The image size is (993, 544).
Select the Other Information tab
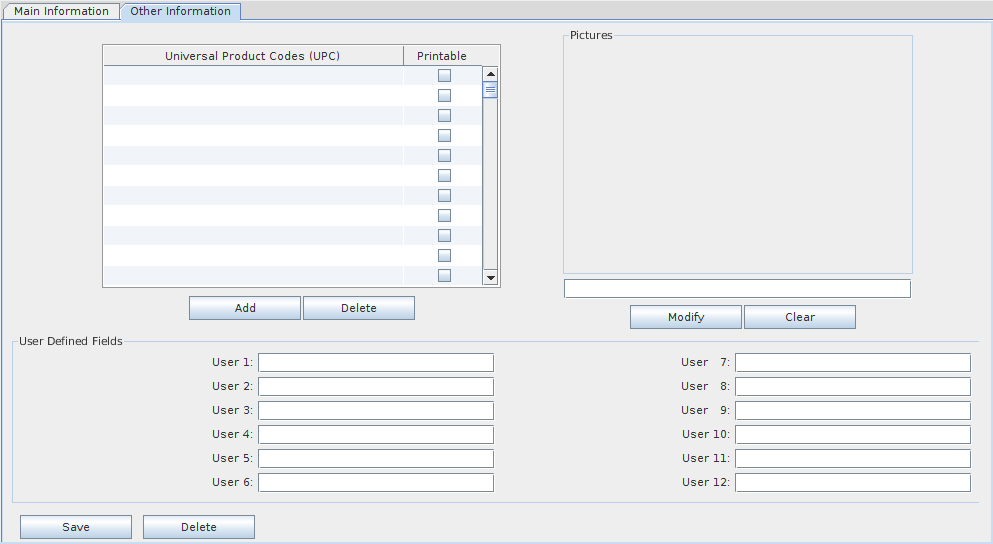click(x=180, y=12)
